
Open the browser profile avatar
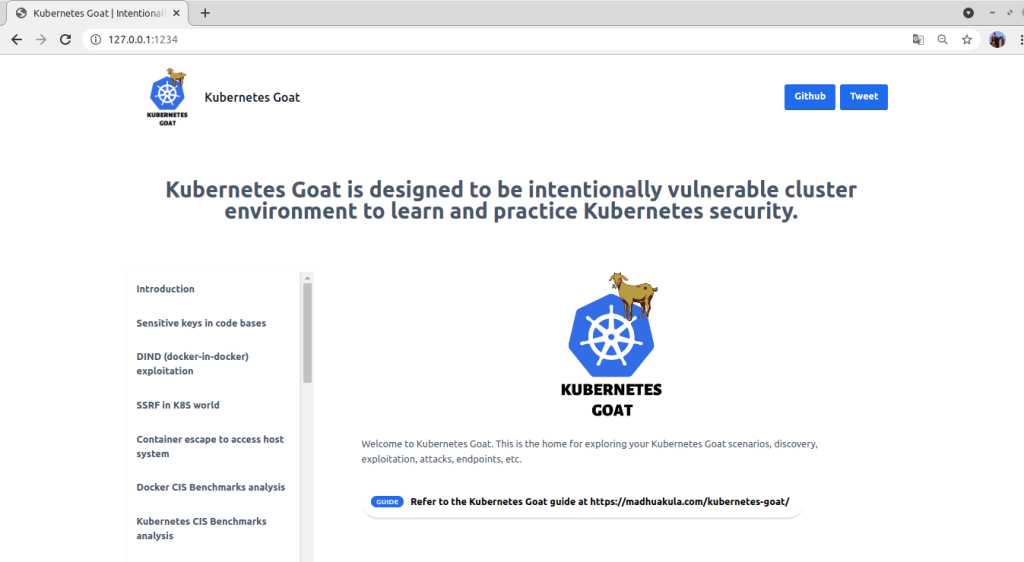(996, 40)
